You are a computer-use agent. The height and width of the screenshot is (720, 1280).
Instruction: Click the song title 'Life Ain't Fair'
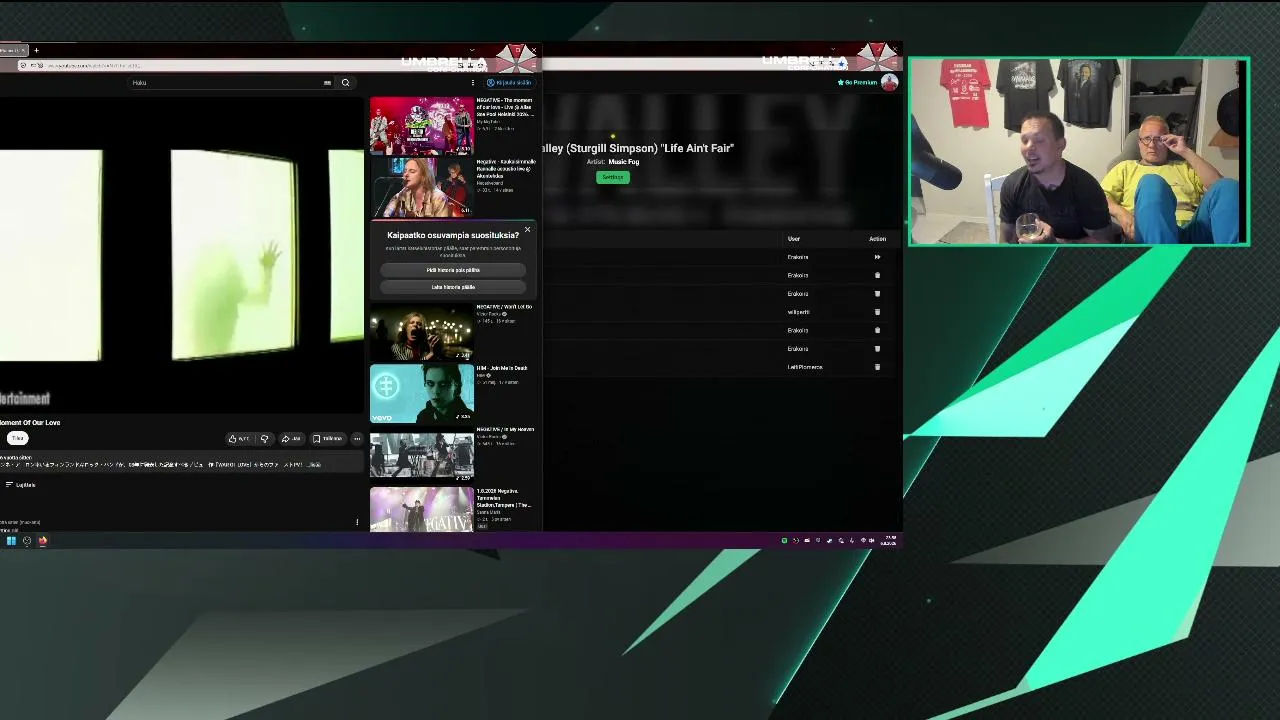coord(698,148)
